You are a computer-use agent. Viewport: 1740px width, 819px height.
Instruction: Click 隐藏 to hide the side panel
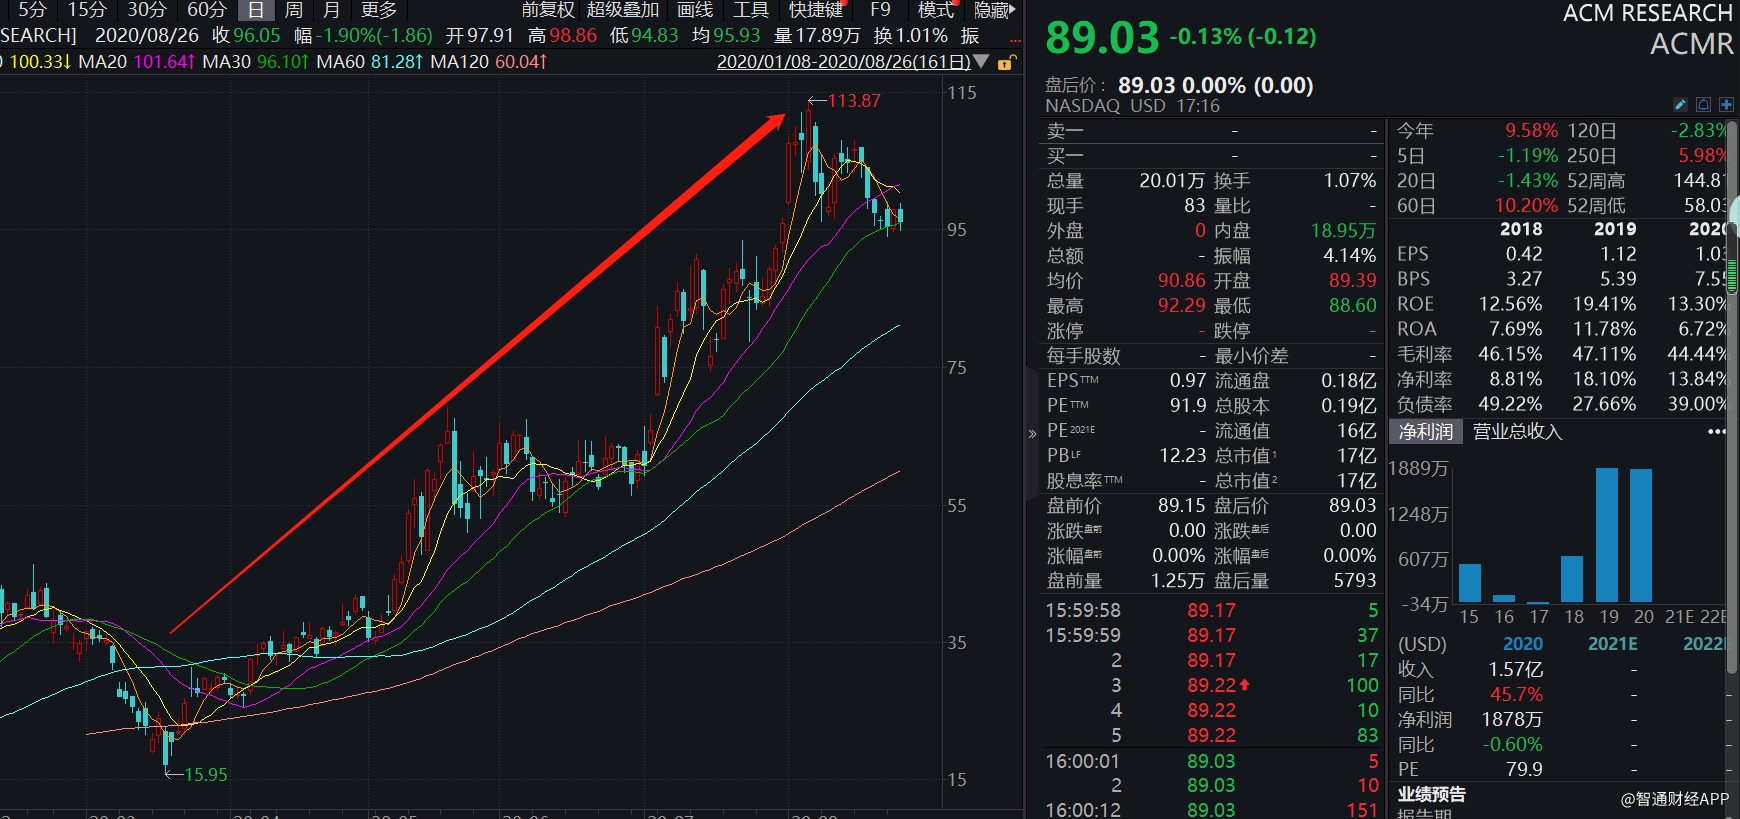click(x=994, y=10)
